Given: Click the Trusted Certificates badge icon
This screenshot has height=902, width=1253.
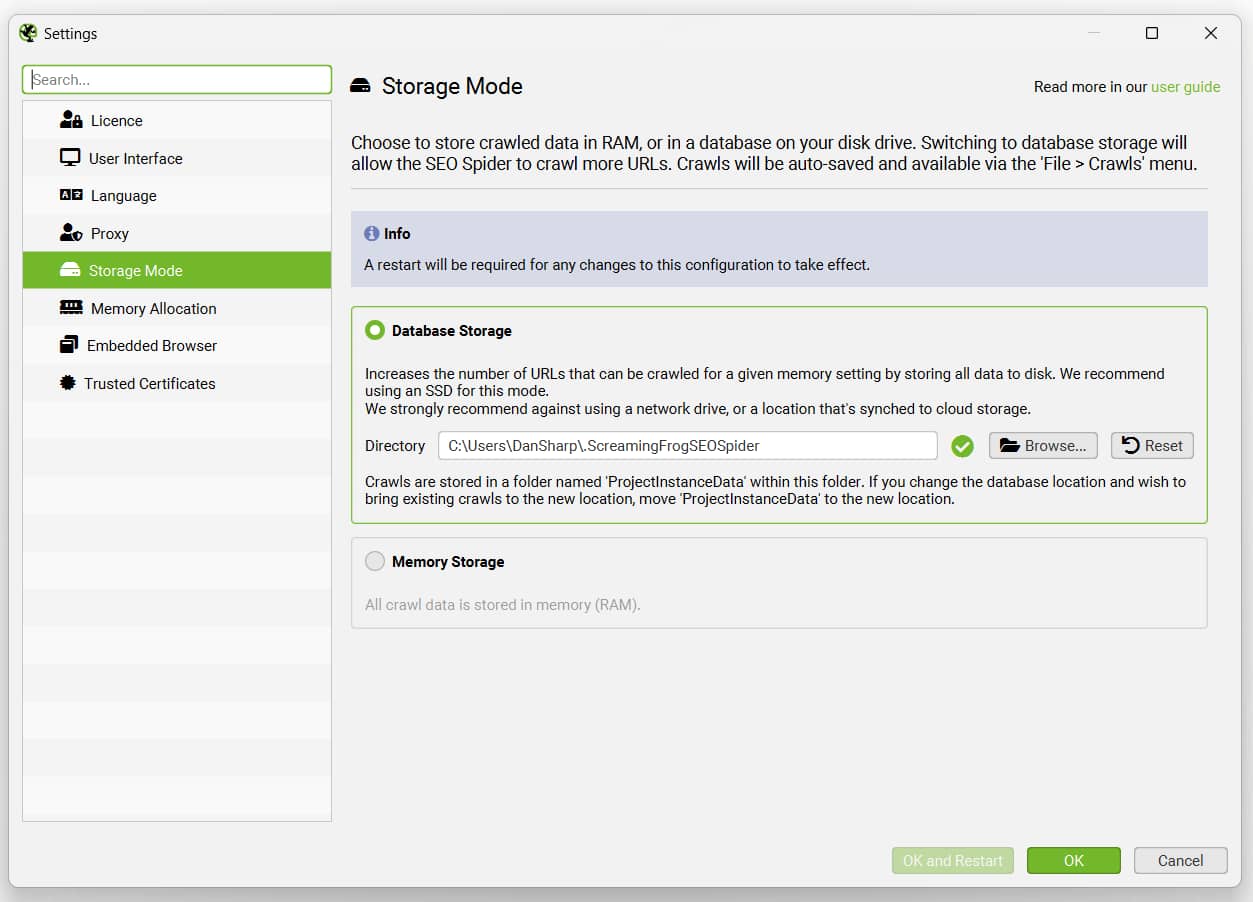Looking at the screenshot, I should tap(68, 383).
